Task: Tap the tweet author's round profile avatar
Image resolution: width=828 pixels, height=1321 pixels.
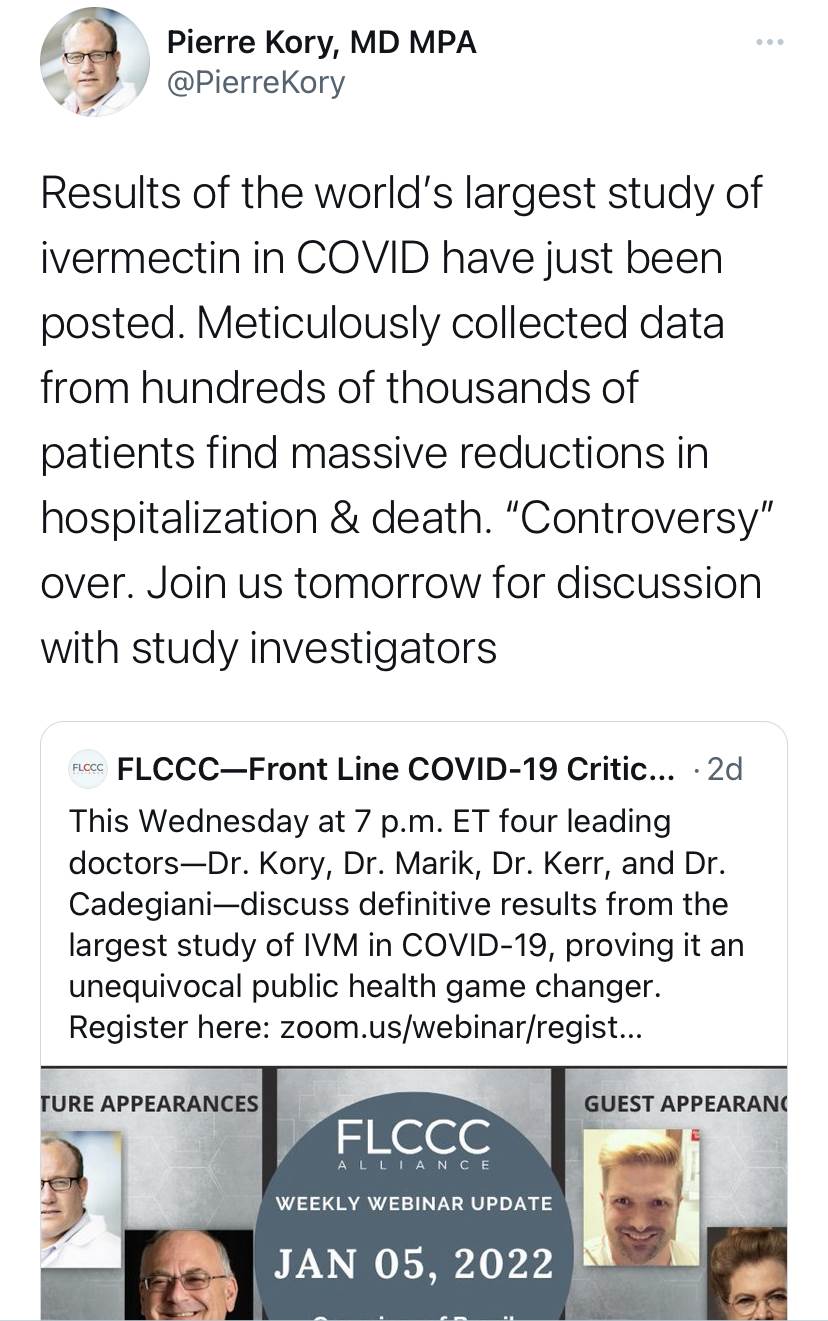Action: [94, 62]
